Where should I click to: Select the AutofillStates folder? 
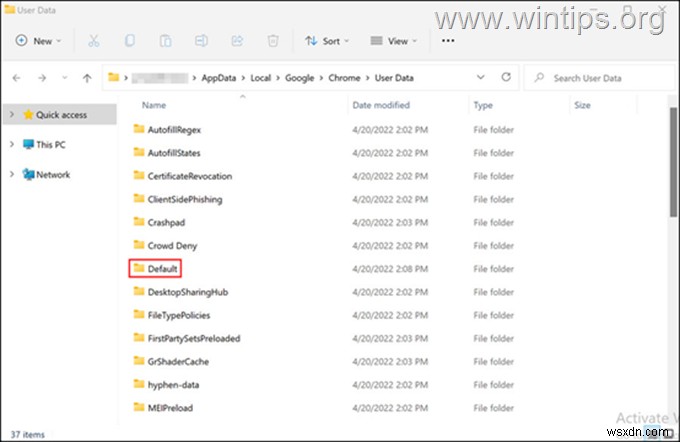(174, 153)
